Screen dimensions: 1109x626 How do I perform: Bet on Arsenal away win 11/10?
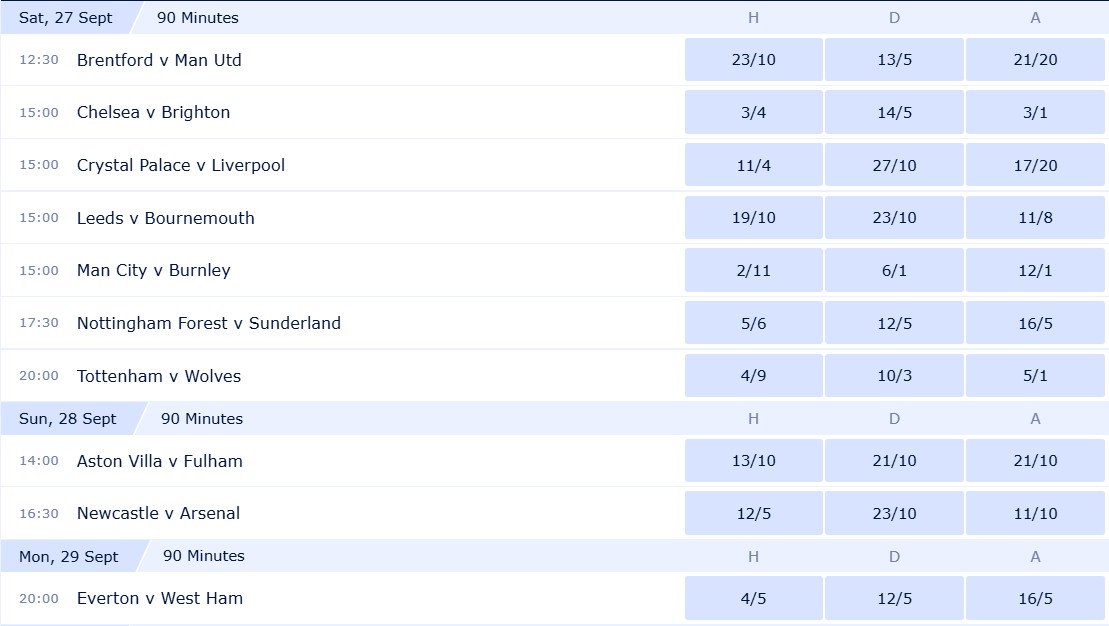(x=1035, y=514)
